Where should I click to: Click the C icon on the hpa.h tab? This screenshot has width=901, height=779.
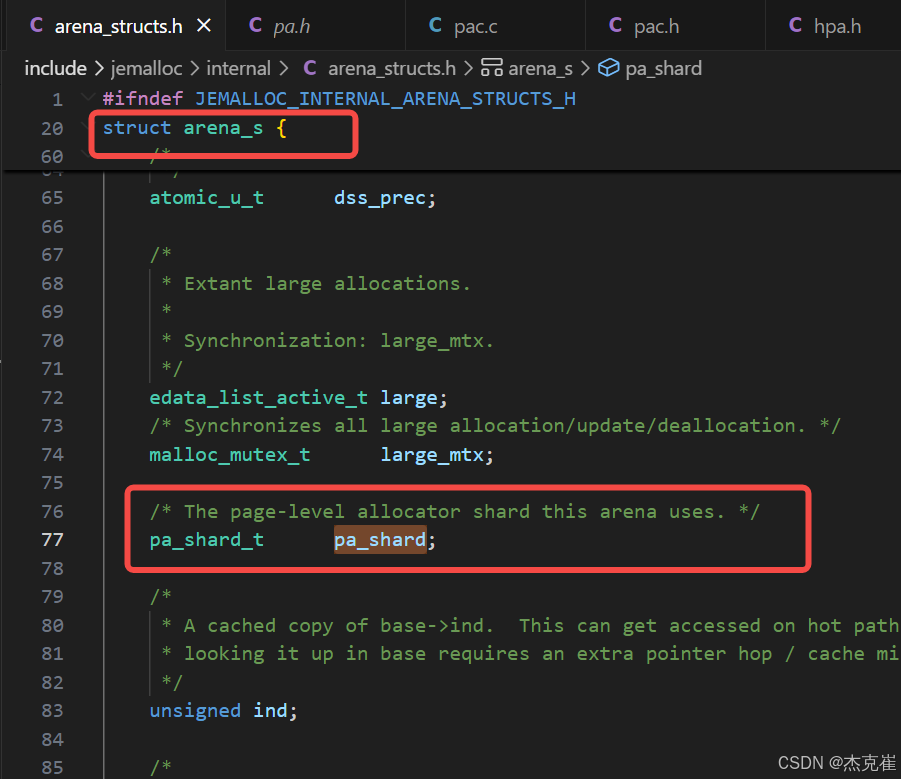(795, 25)
